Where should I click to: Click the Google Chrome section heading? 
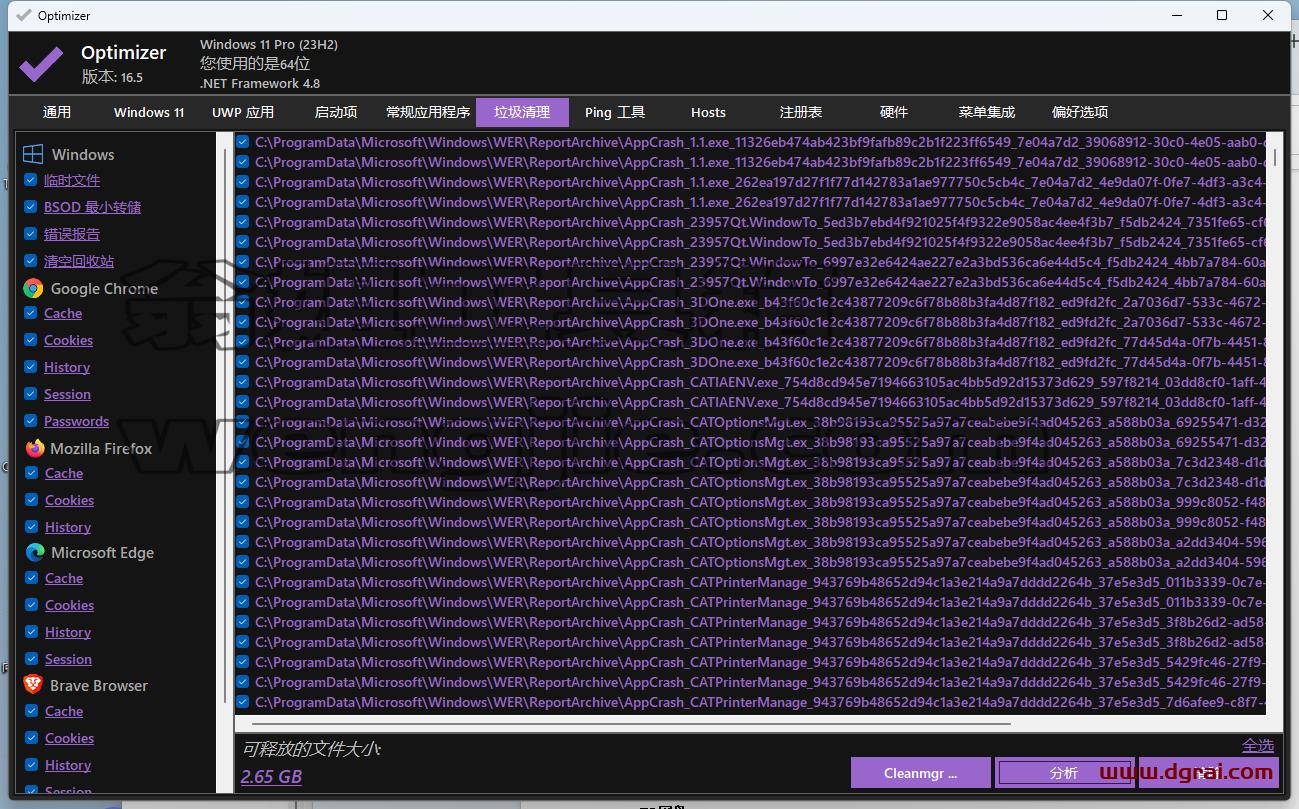pyautogui.click(x=104, y=288)
